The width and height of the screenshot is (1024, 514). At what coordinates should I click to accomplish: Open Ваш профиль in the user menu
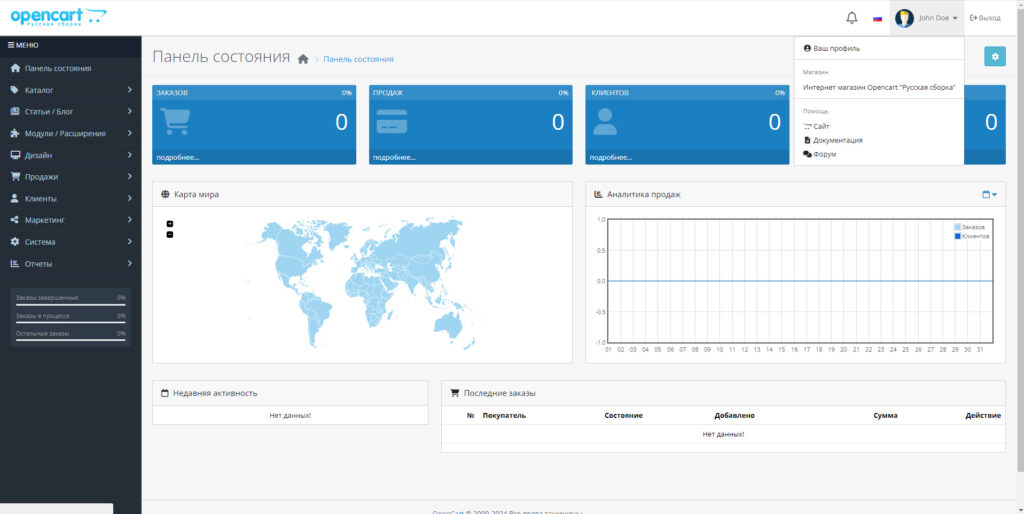tap(831, 48)
